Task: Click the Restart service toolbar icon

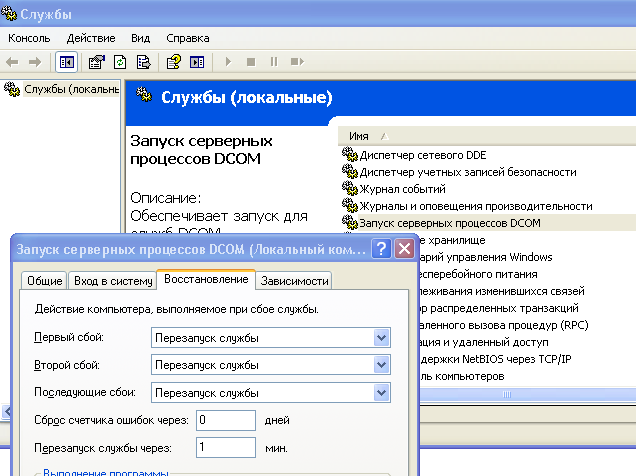Action: coord(297,62)
